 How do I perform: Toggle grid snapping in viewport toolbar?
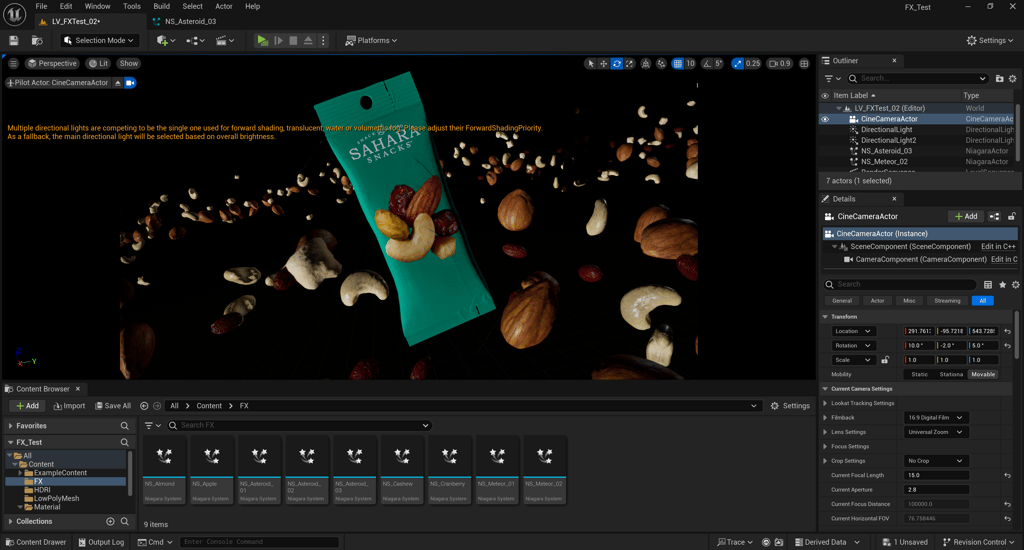tap(678, 64)
